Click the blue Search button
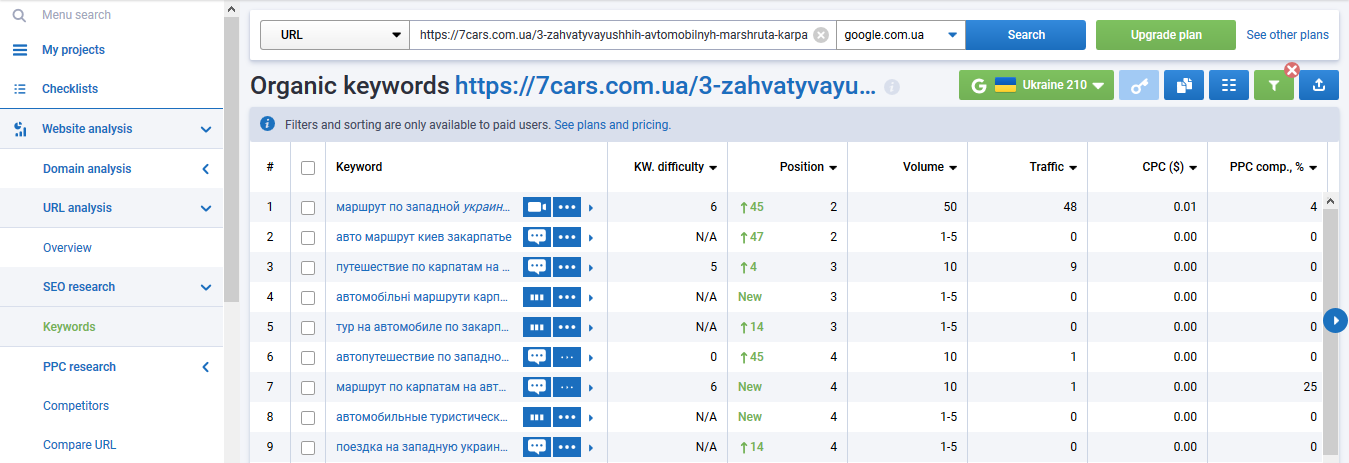Screen dimensions: 1349x463 tap(1026, 35)
